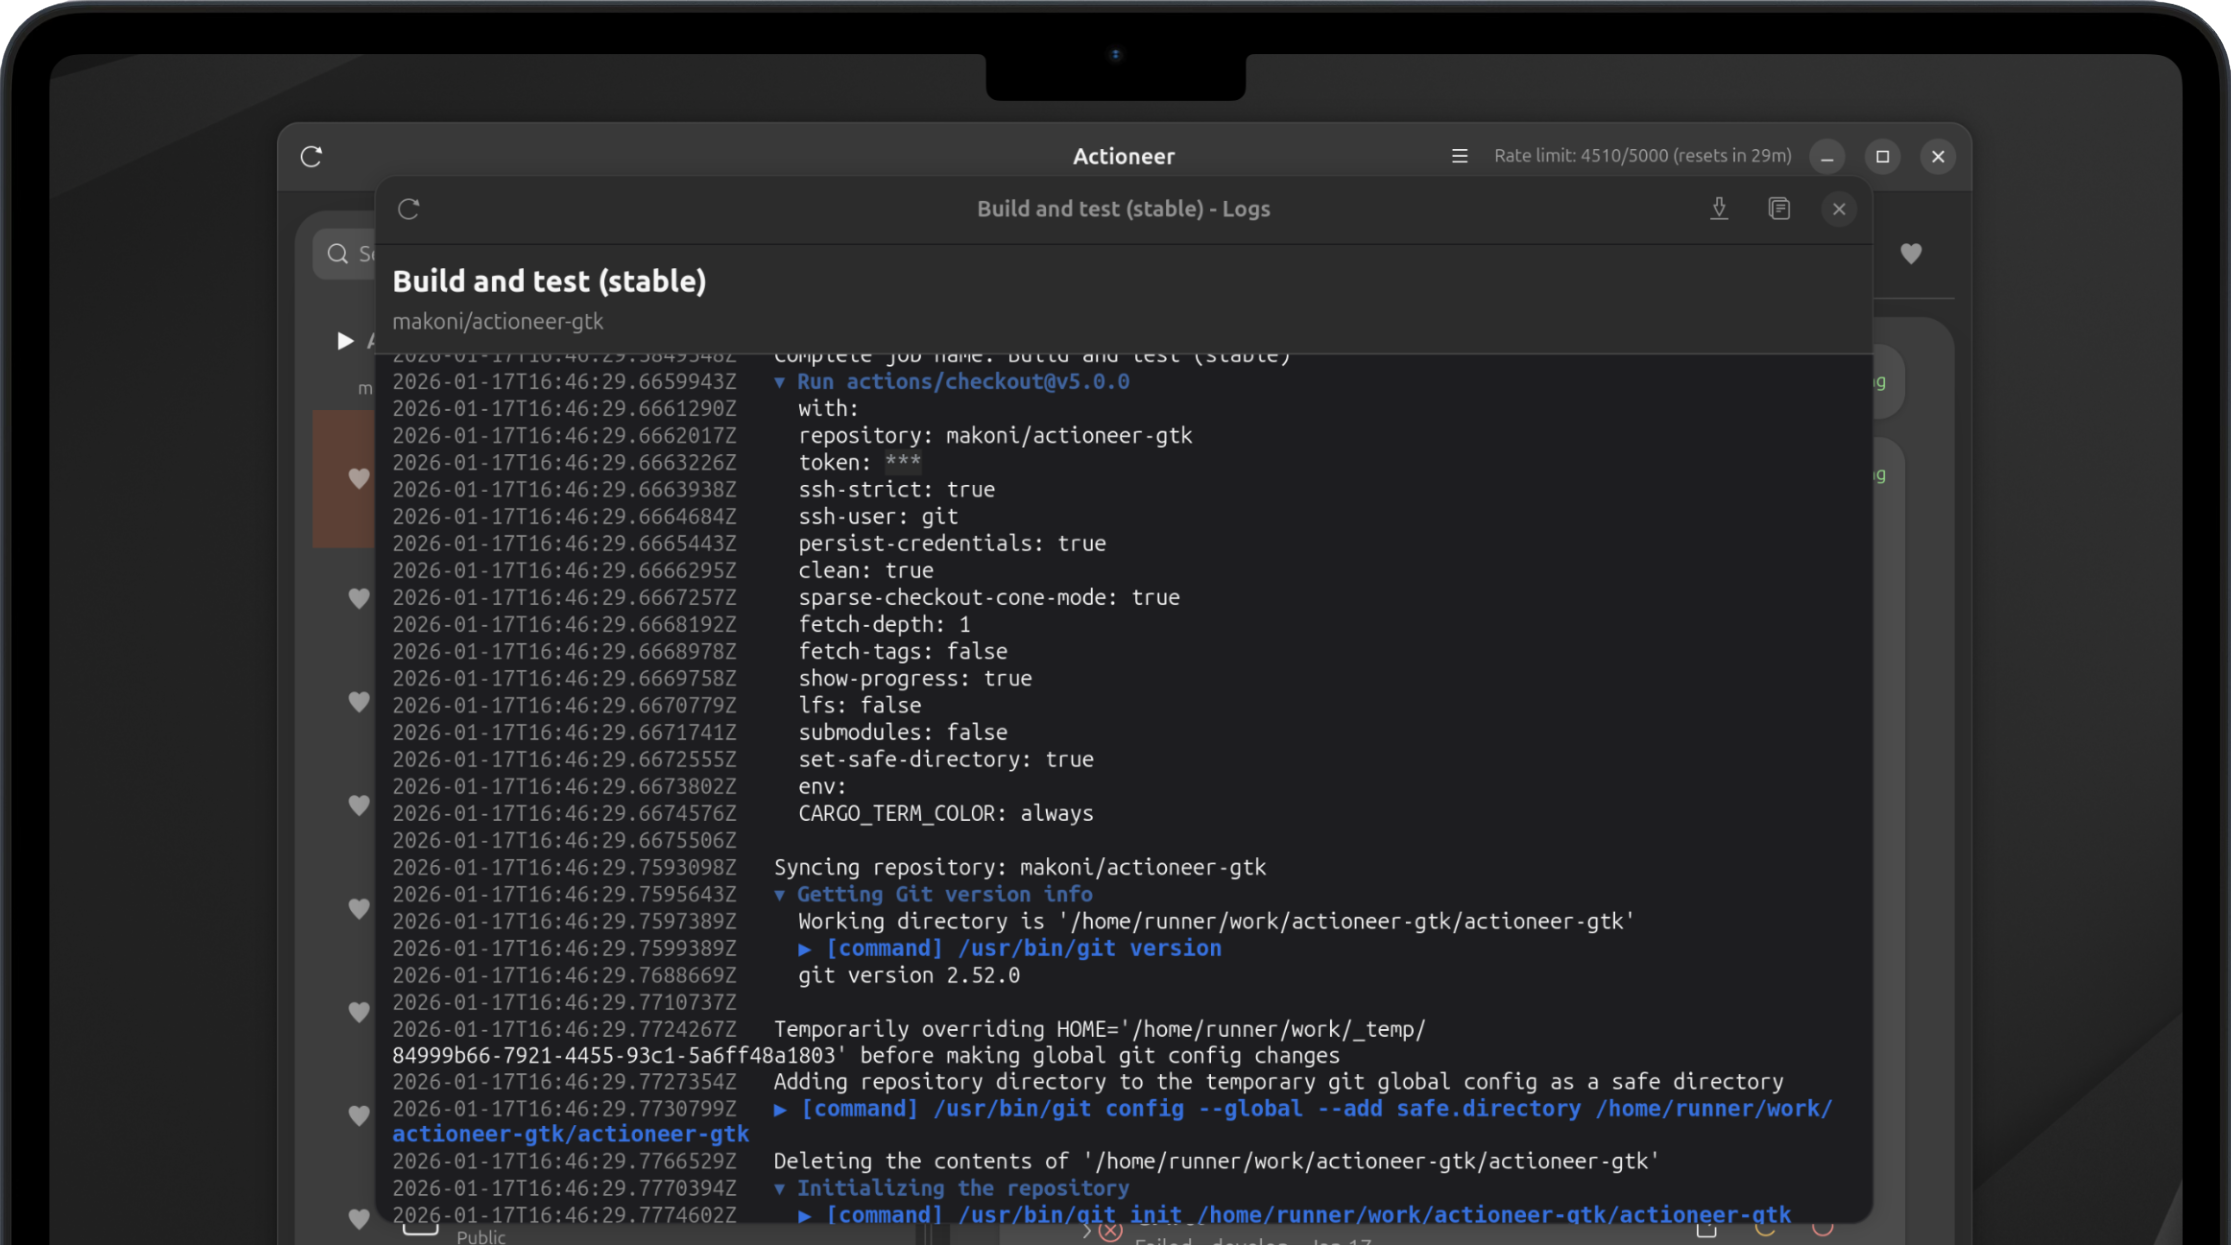Refresh the main Actioneer window
2231x1245 pixels.
pos(310,157)
